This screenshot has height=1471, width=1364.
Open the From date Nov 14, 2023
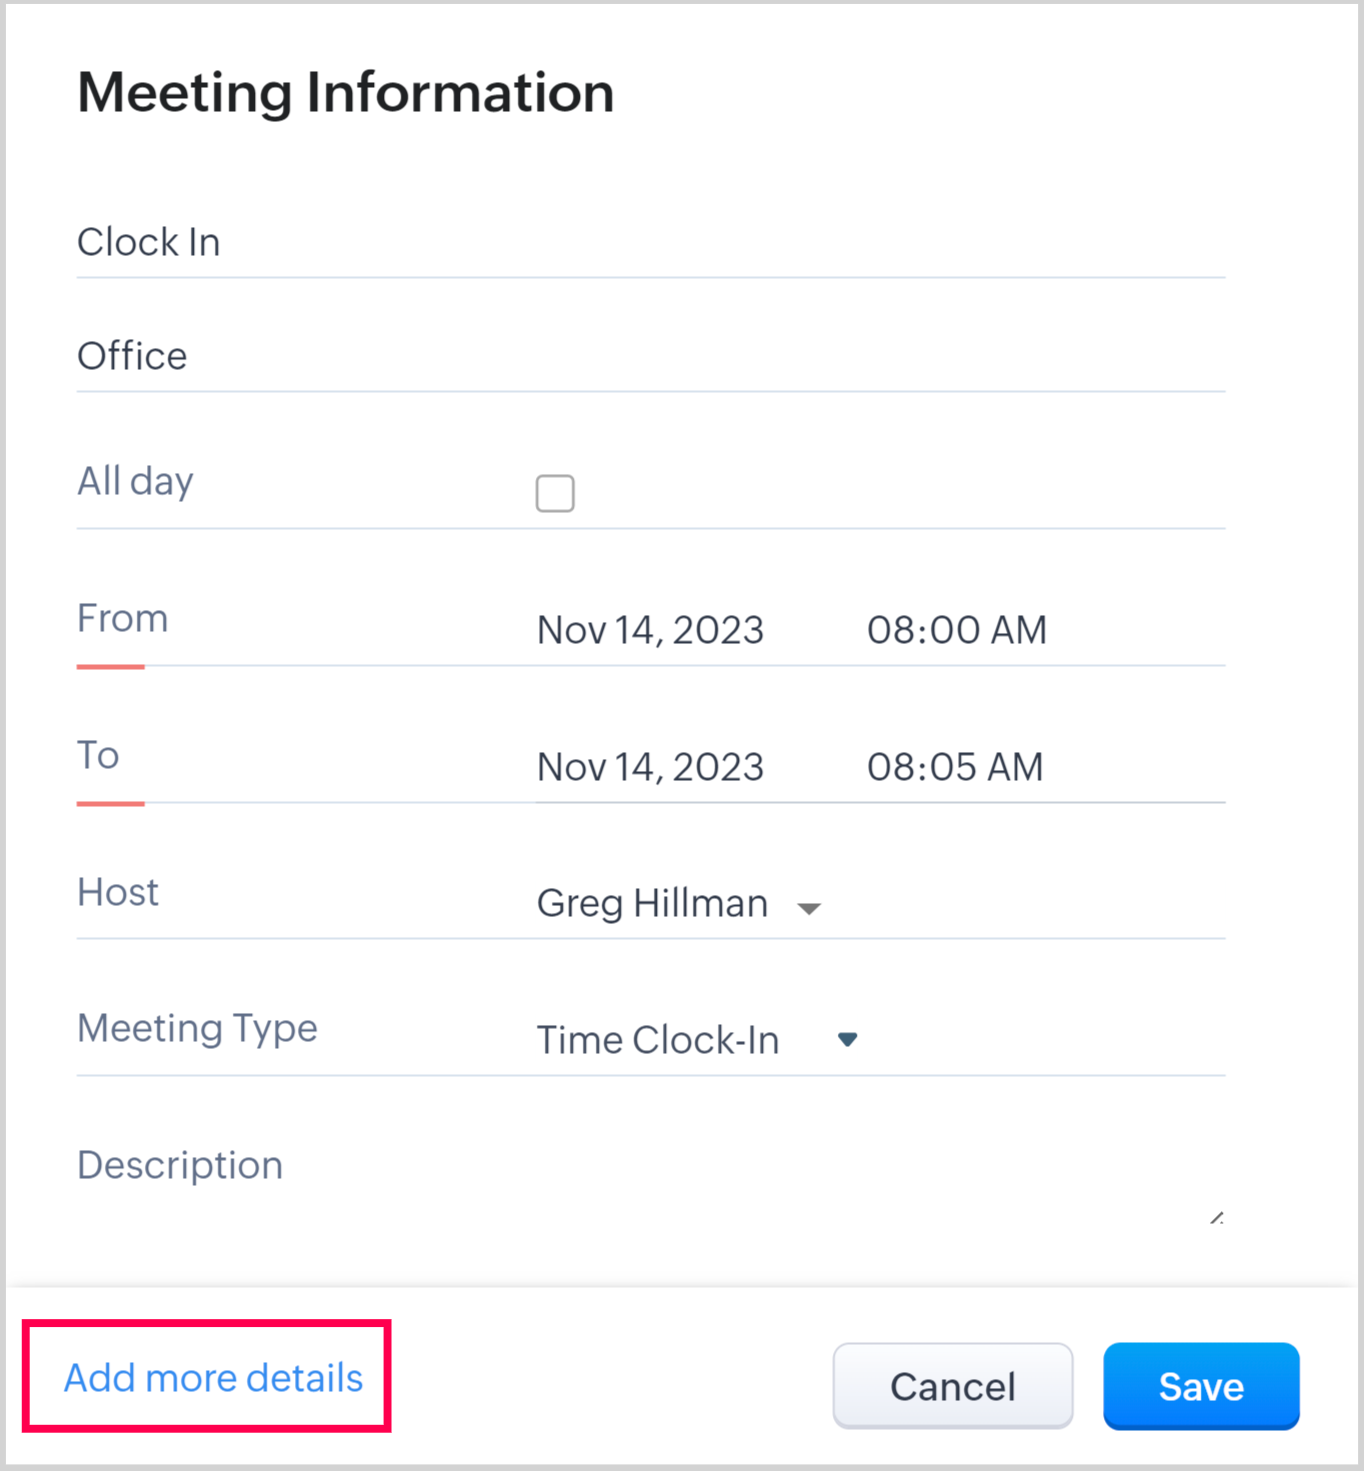click(650, 630)
